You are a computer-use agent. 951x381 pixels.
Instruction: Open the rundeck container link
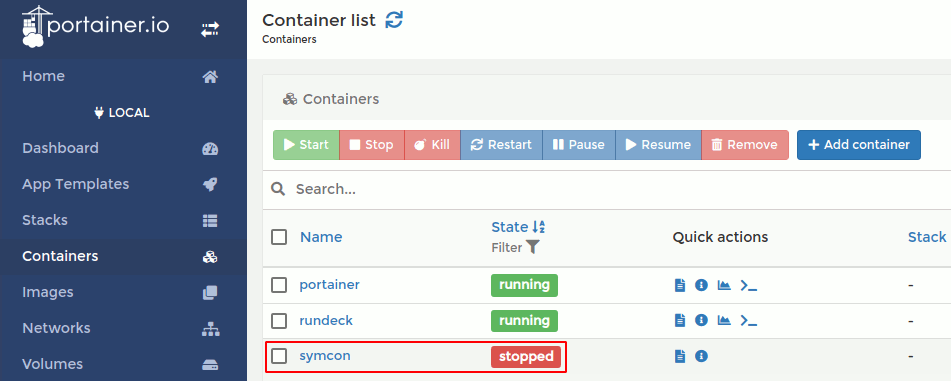(326, 320)
